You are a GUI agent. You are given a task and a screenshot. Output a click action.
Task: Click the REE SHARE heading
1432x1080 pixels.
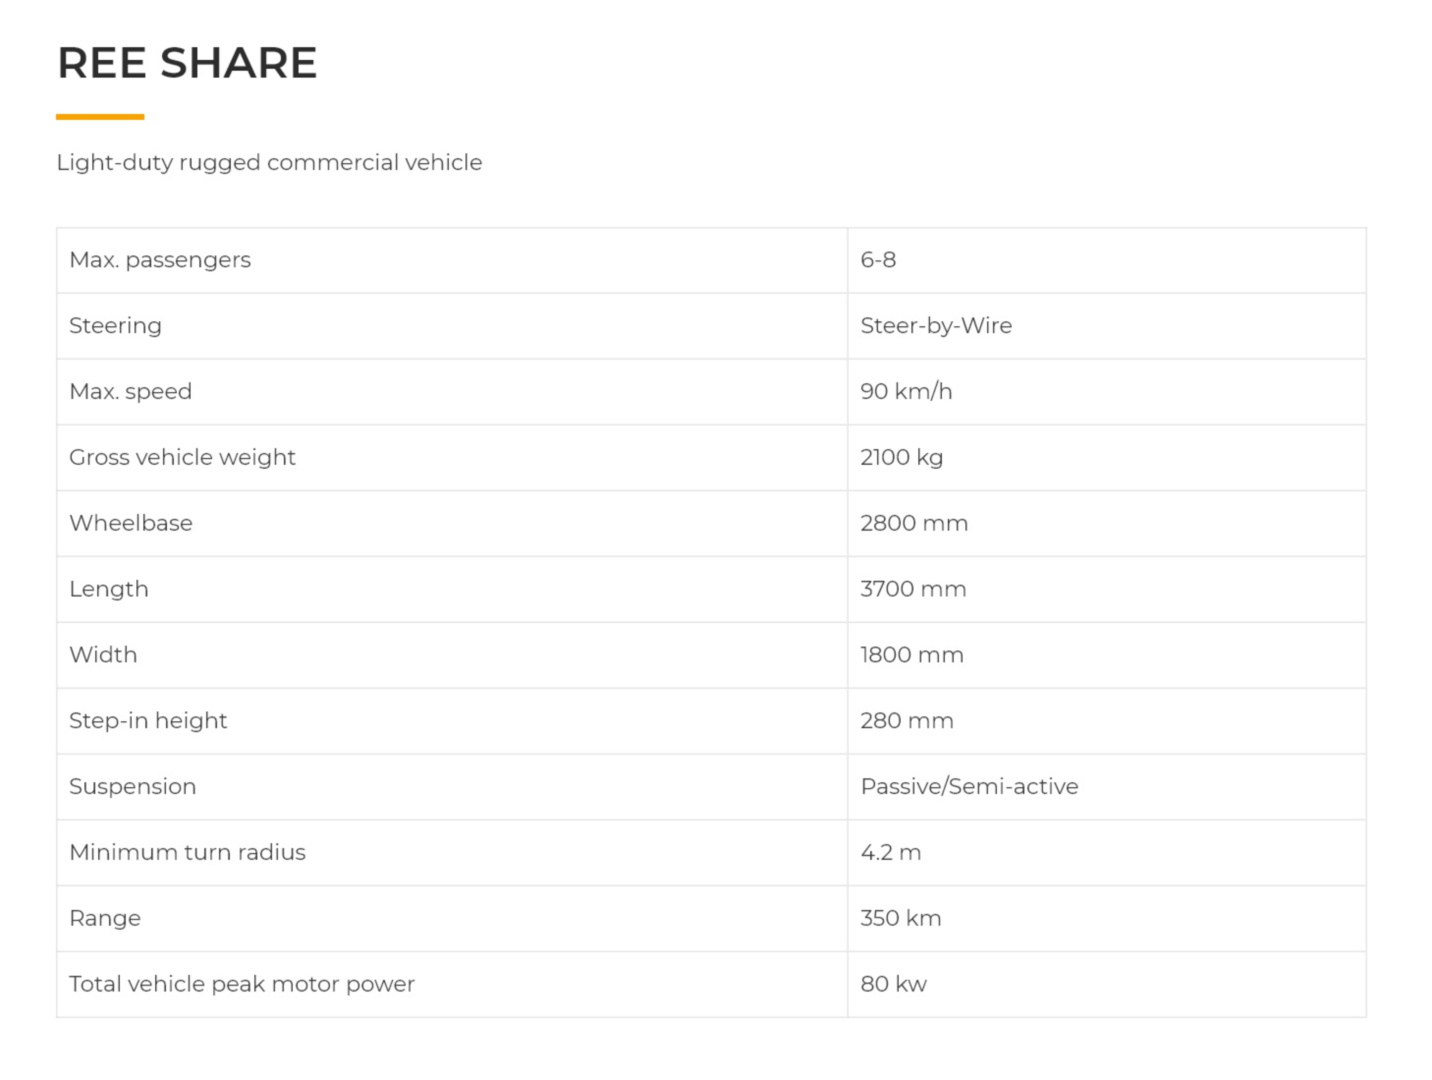coord(187,63)
